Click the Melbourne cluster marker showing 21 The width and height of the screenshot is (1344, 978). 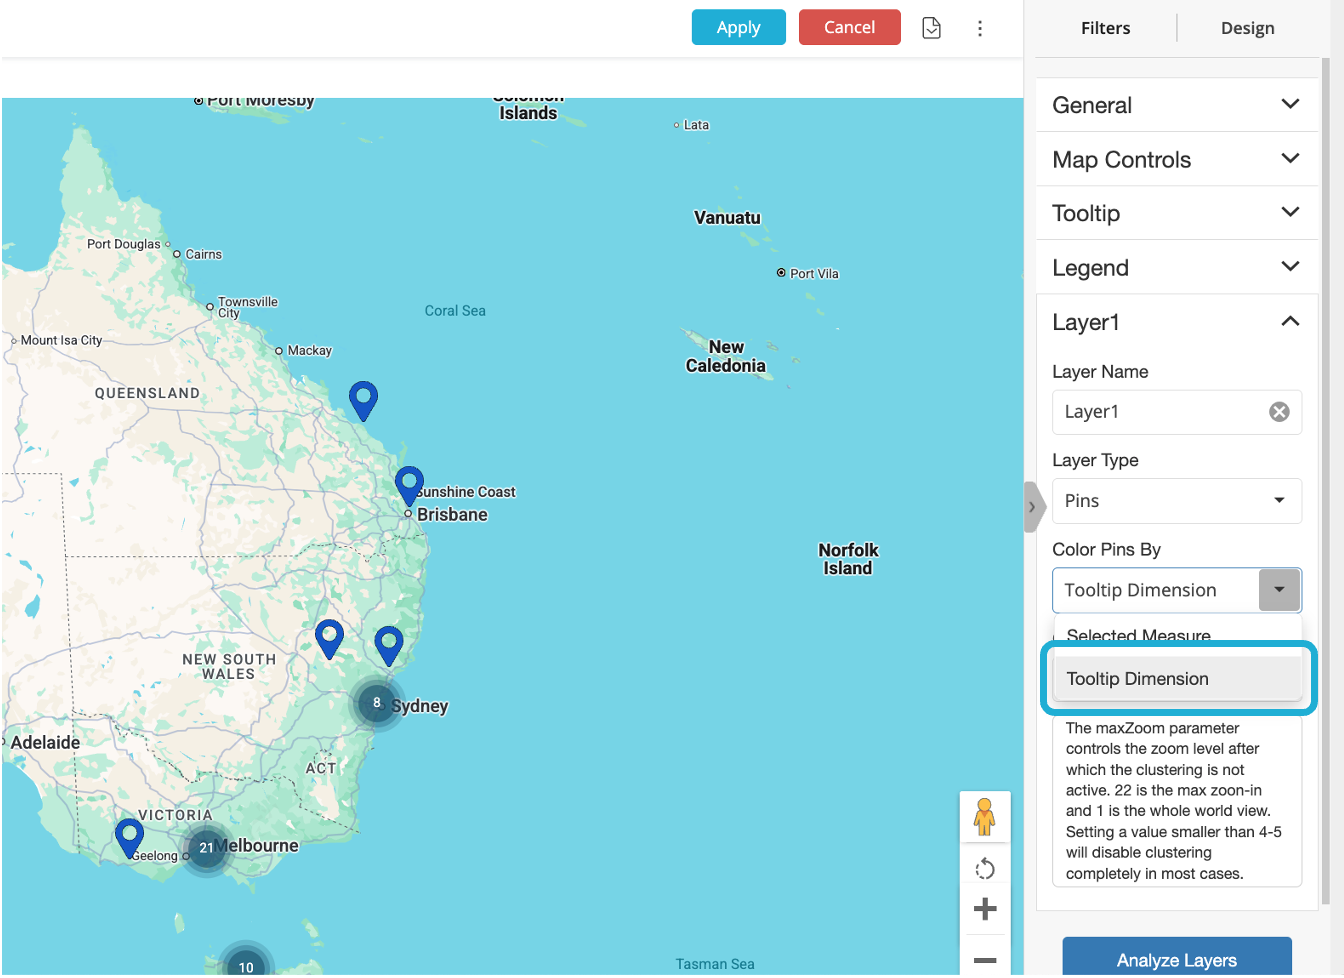(206, 848)
